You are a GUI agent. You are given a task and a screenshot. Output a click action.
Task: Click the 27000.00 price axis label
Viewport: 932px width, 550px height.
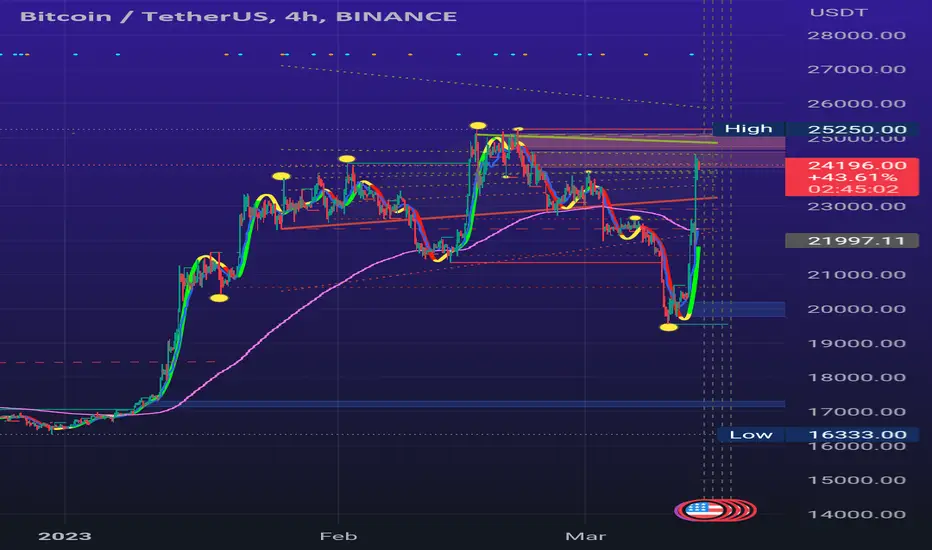(x=857, y=70)
